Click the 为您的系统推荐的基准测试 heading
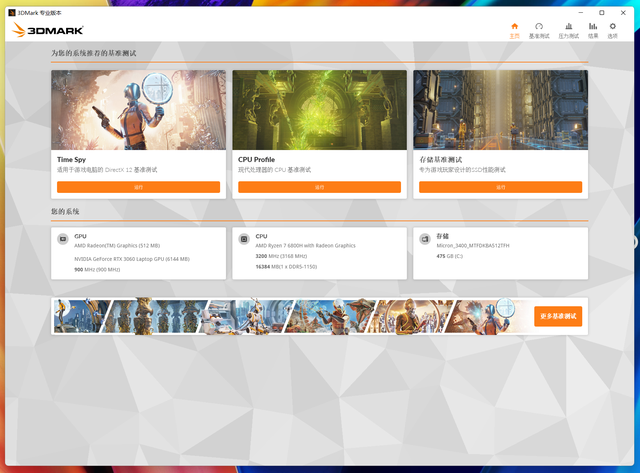Screen dimensions: 640x473 tap(93, 53)
